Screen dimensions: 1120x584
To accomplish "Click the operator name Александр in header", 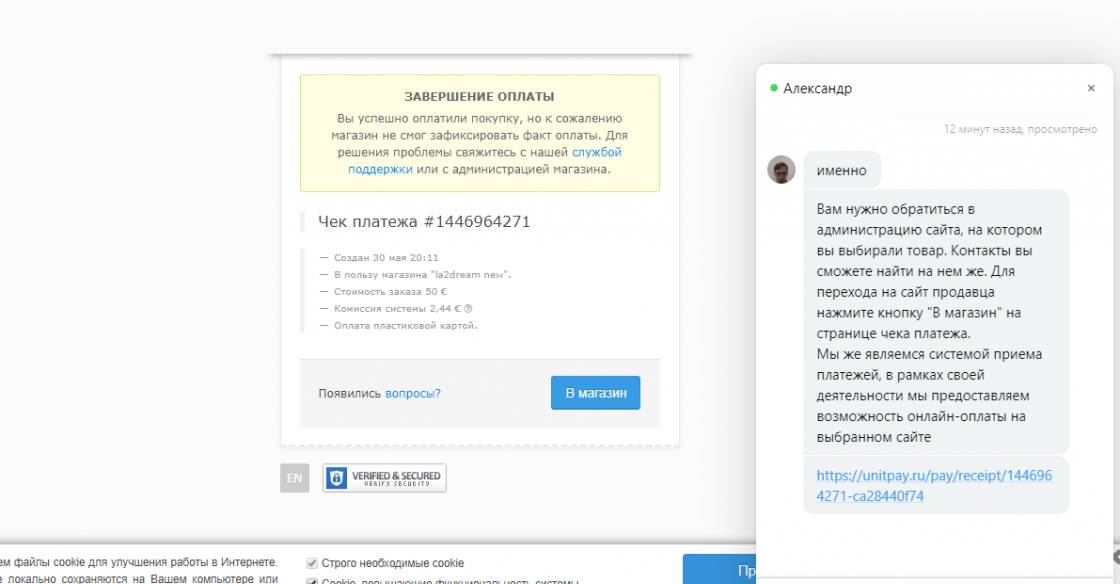I will tap(817, 88).
